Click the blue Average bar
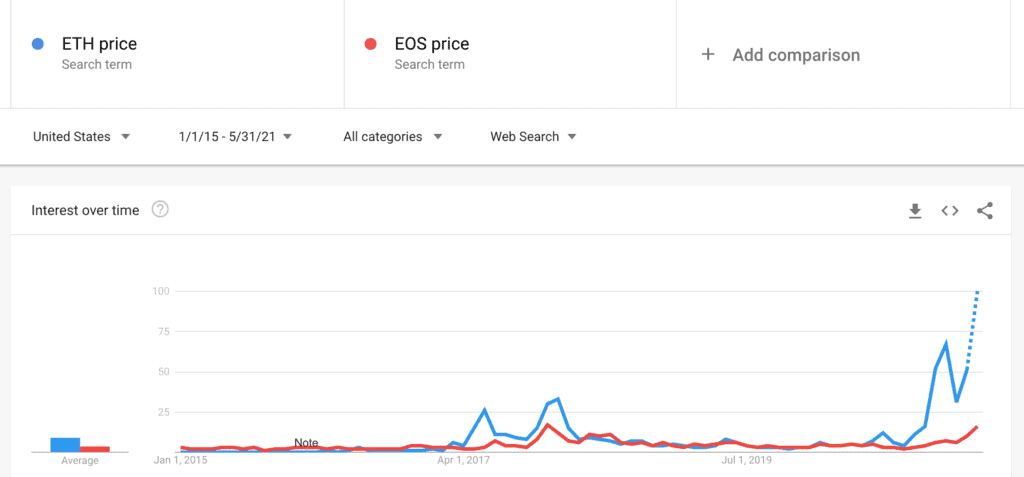 (x=65, y=445)
